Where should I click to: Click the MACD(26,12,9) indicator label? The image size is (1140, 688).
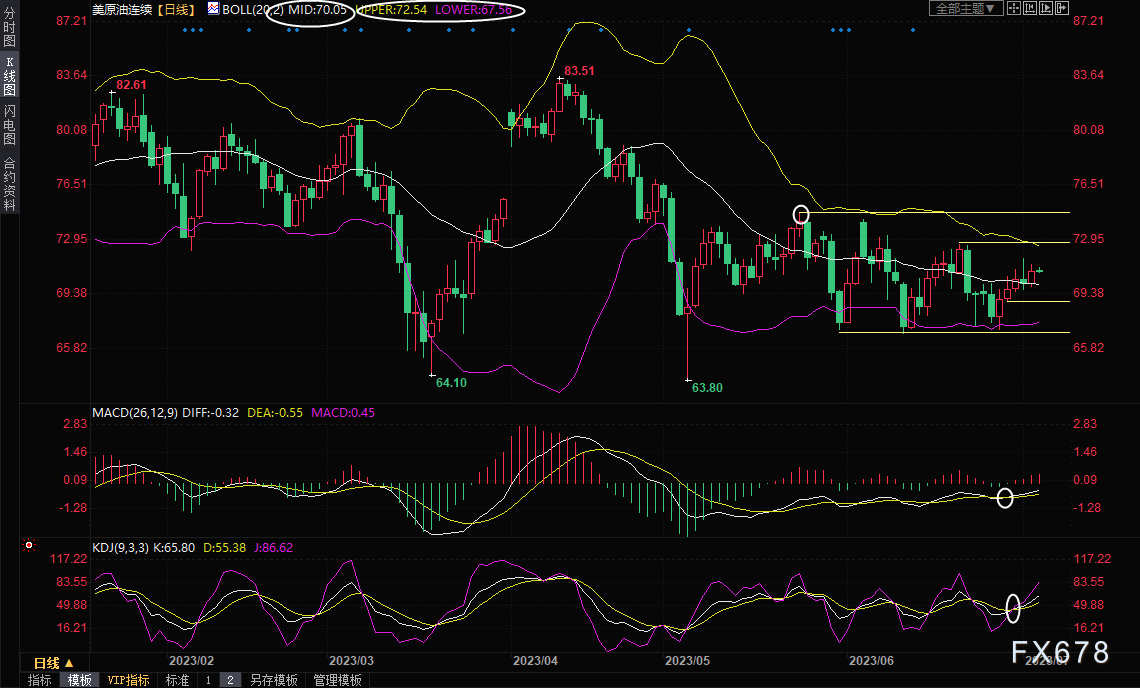(135, 412)
